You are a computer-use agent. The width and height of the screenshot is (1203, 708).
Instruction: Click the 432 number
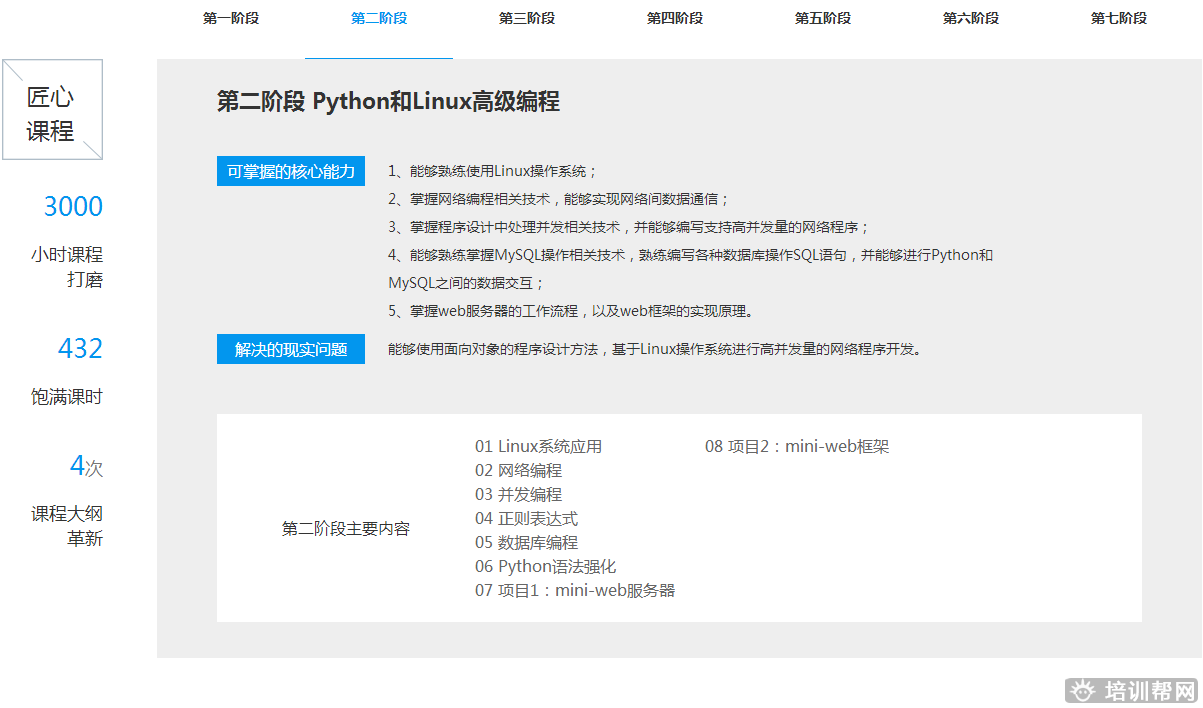click(80, 349)
